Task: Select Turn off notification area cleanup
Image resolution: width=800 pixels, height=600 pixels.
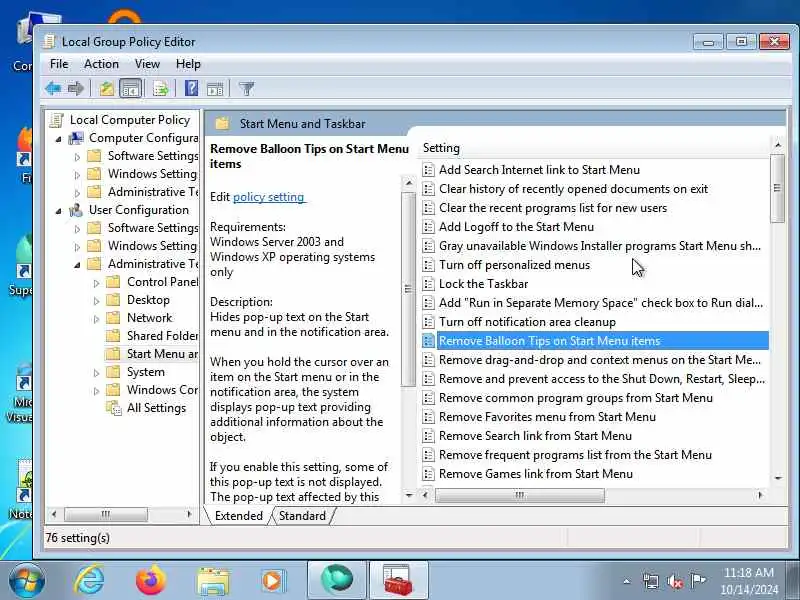Action: (527, 322)
